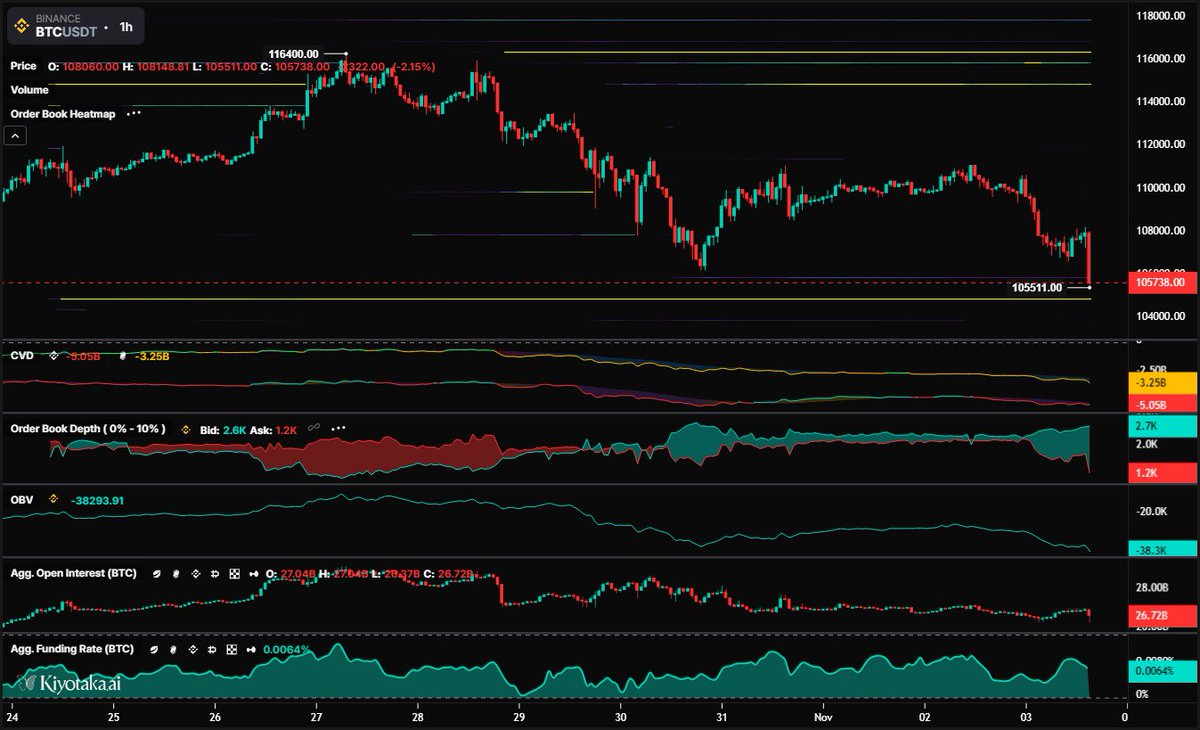Toggle visibility of the Volume overlay

pos(27,90)
